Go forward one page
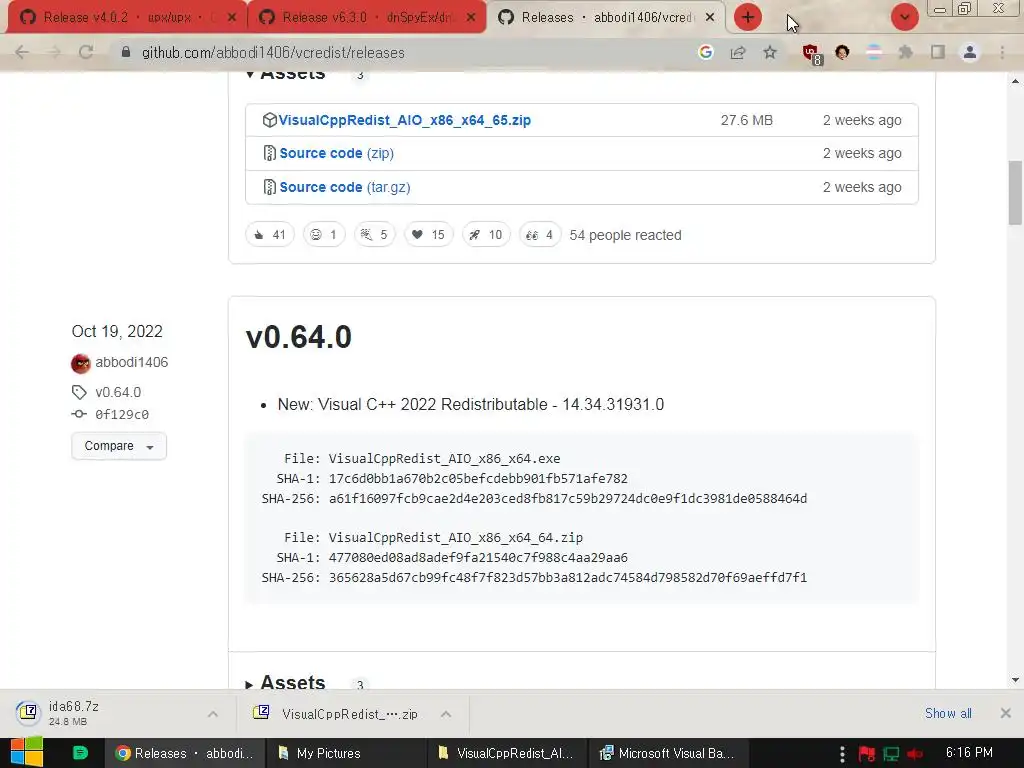The height and width of the screenshot is (768, 1024). tap(54, 52)
